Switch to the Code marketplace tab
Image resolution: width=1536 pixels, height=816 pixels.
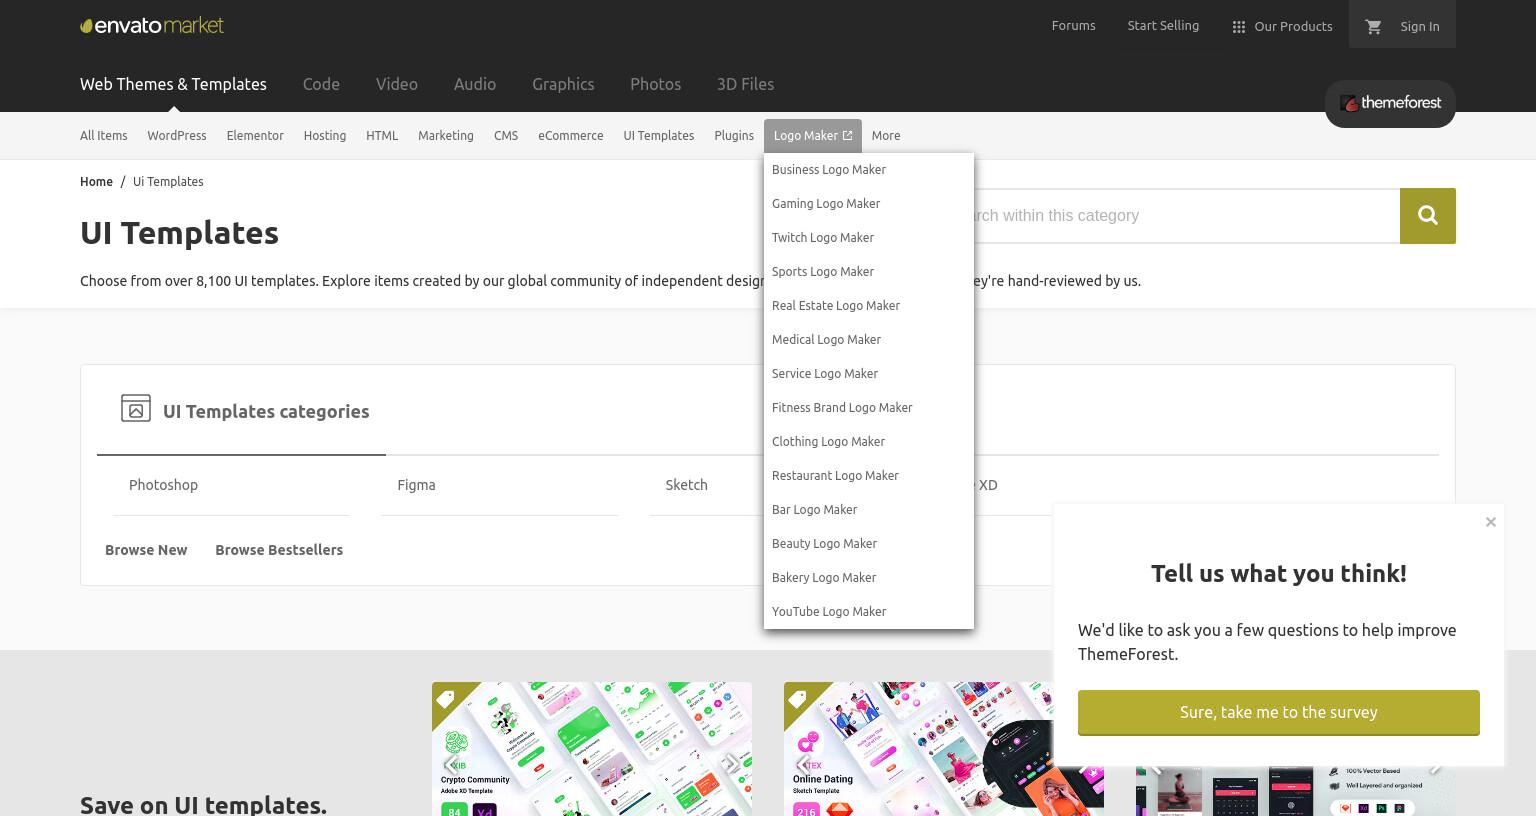tap(321, 84)
